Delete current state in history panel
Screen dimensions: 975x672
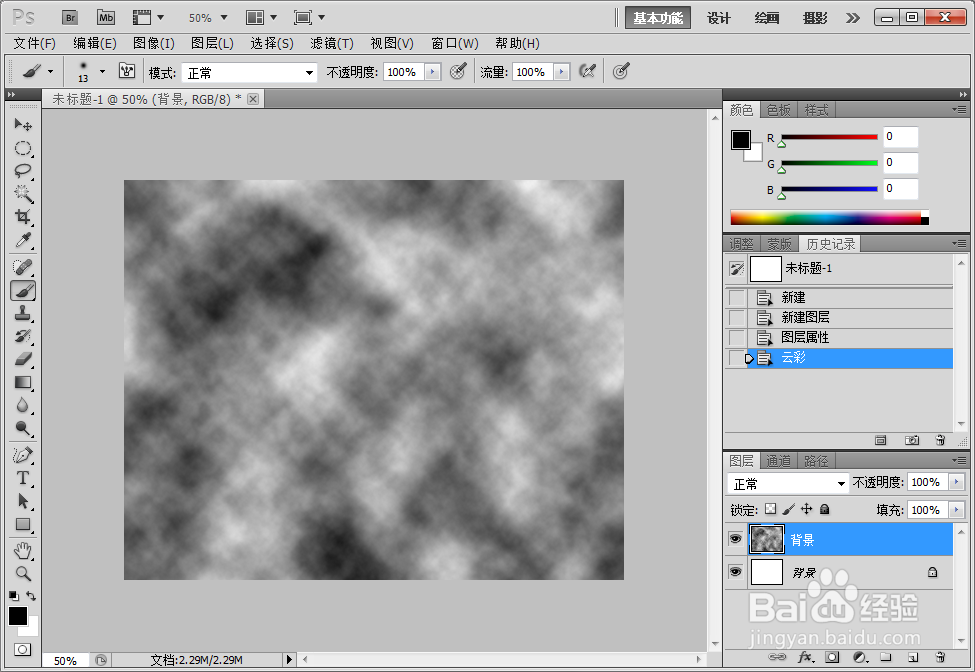(x=940, y=440)
